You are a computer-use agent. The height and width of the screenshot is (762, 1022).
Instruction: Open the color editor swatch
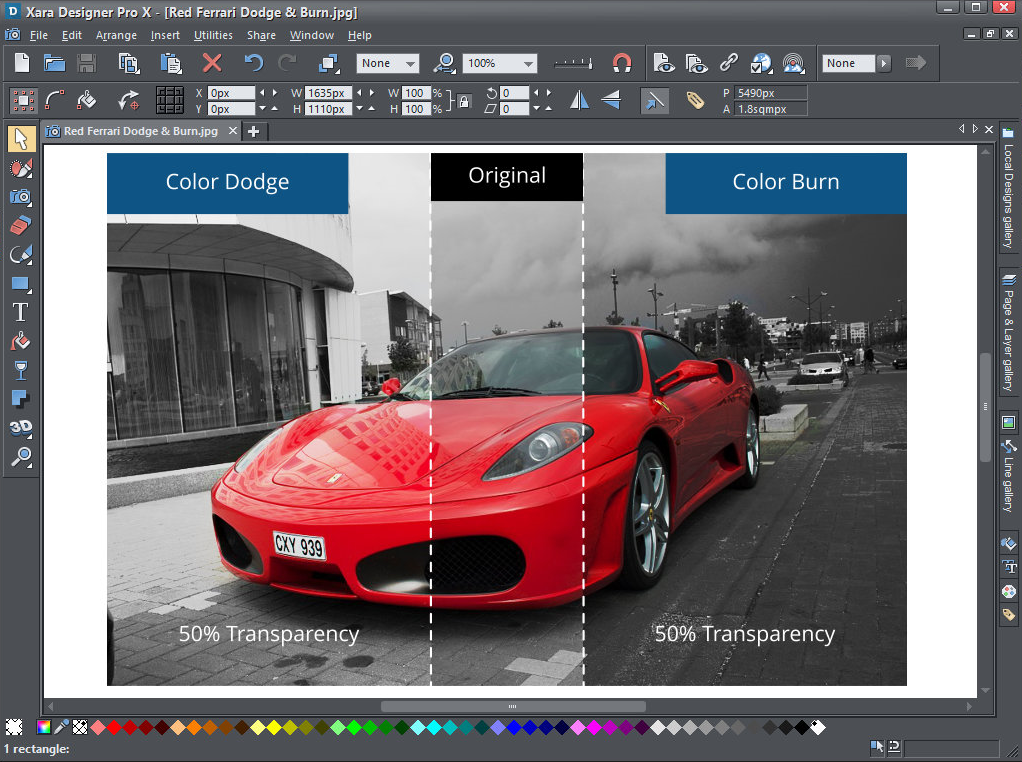pyautogui.click(x=44, y=727)
